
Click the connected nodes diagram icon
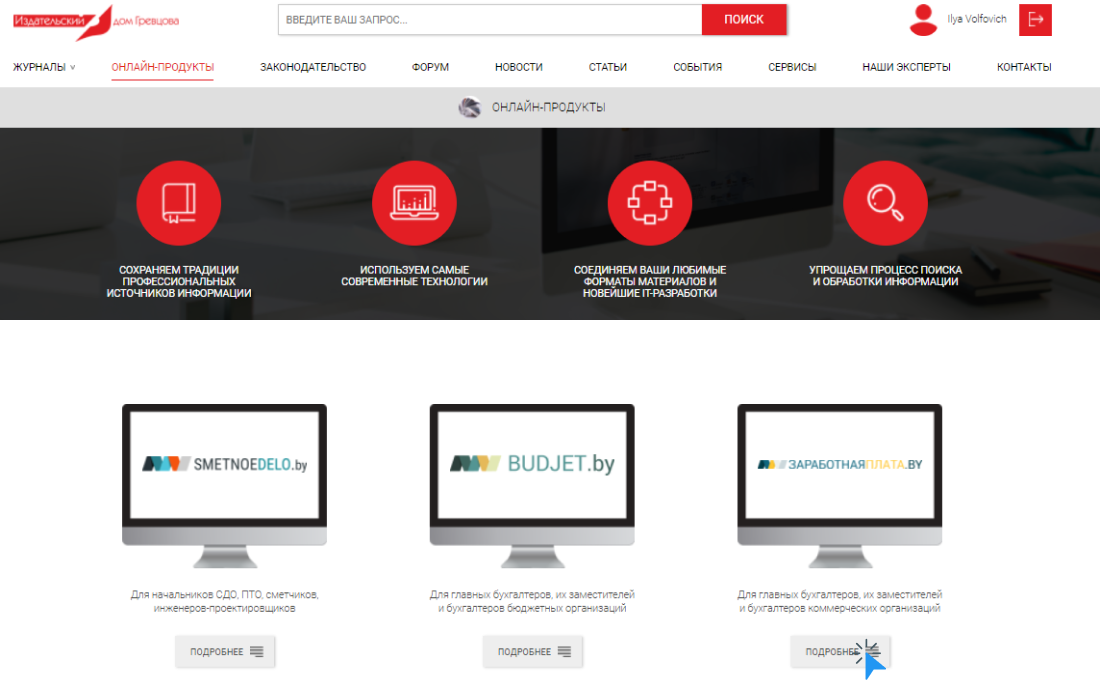tap(650, 203)
